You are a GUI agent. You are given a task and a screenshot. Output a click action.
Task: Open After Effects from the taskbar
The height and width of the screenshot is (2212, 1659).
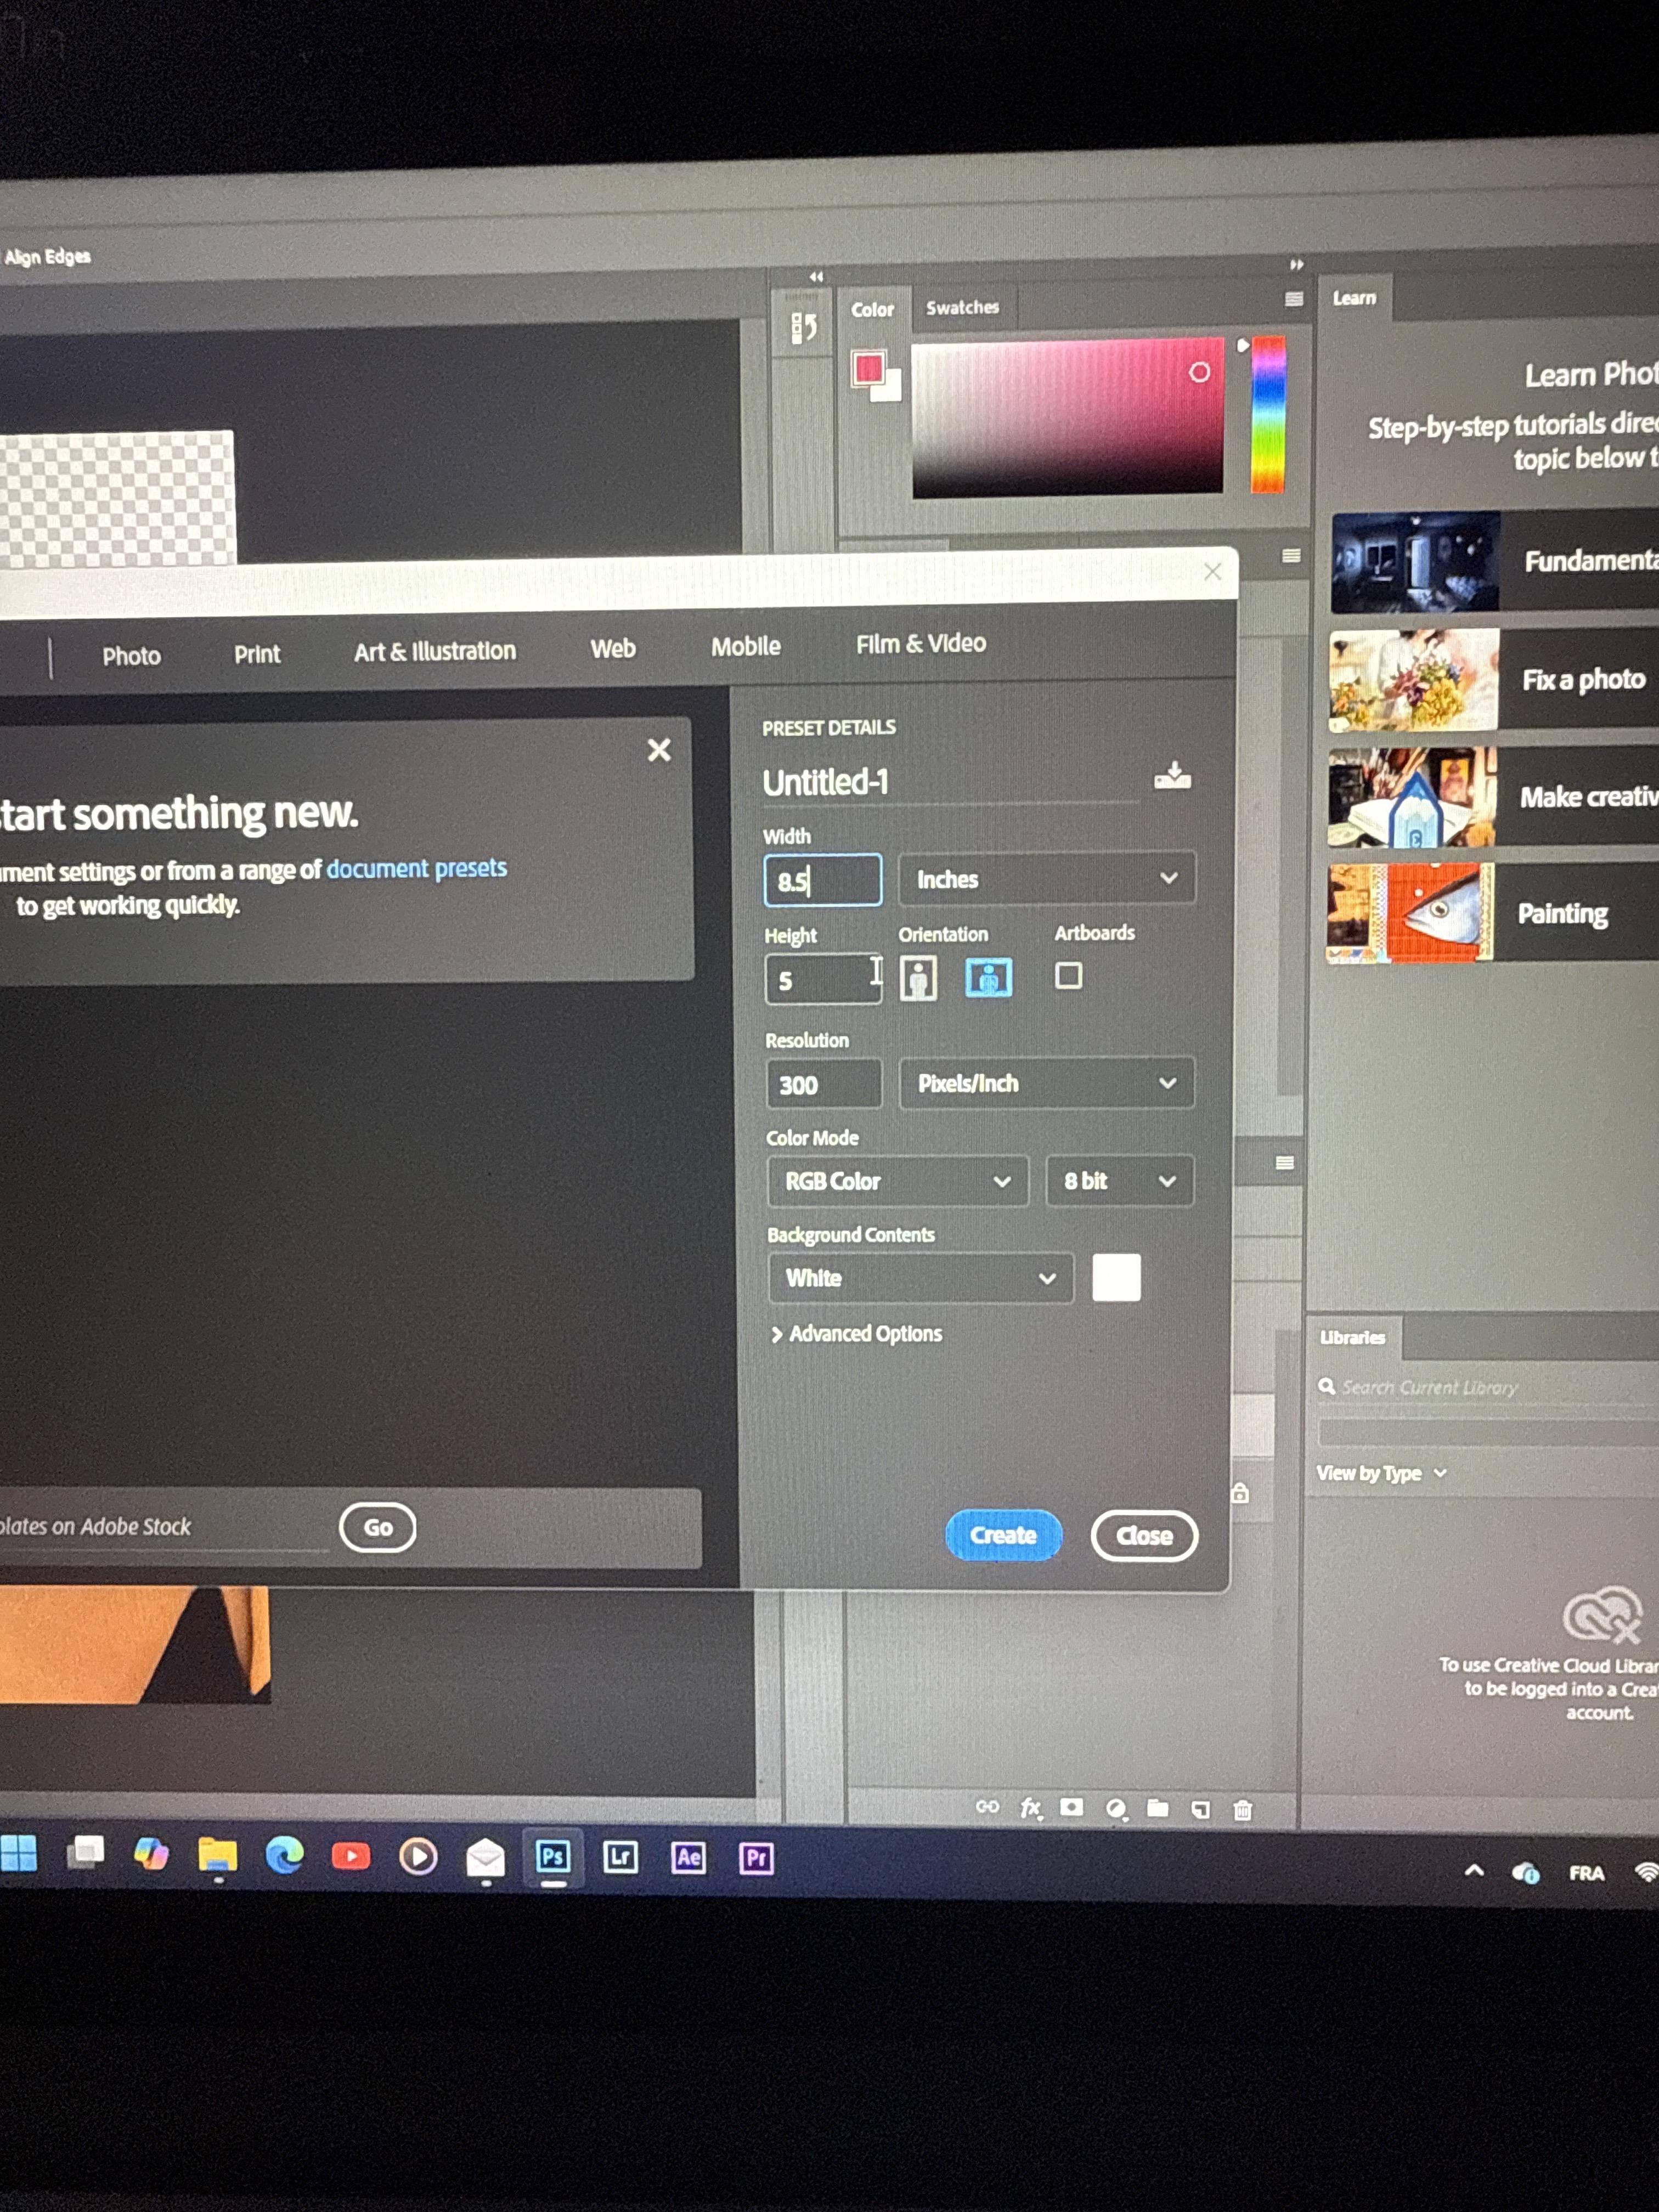coord(688,1858)
